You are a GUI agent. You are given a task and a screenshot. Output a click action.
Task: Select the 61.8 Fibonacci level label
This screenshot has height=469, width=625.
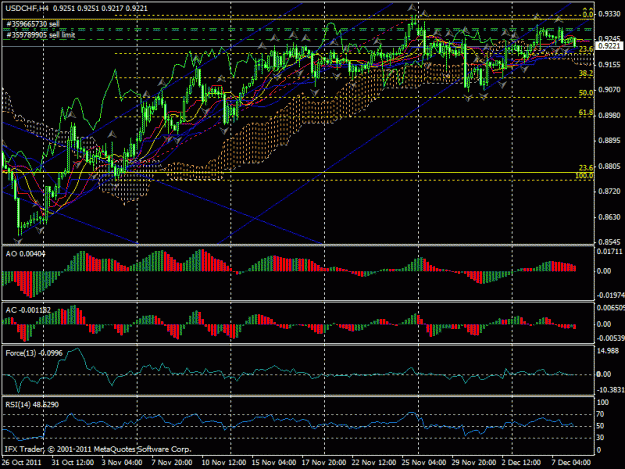(586, 113)
